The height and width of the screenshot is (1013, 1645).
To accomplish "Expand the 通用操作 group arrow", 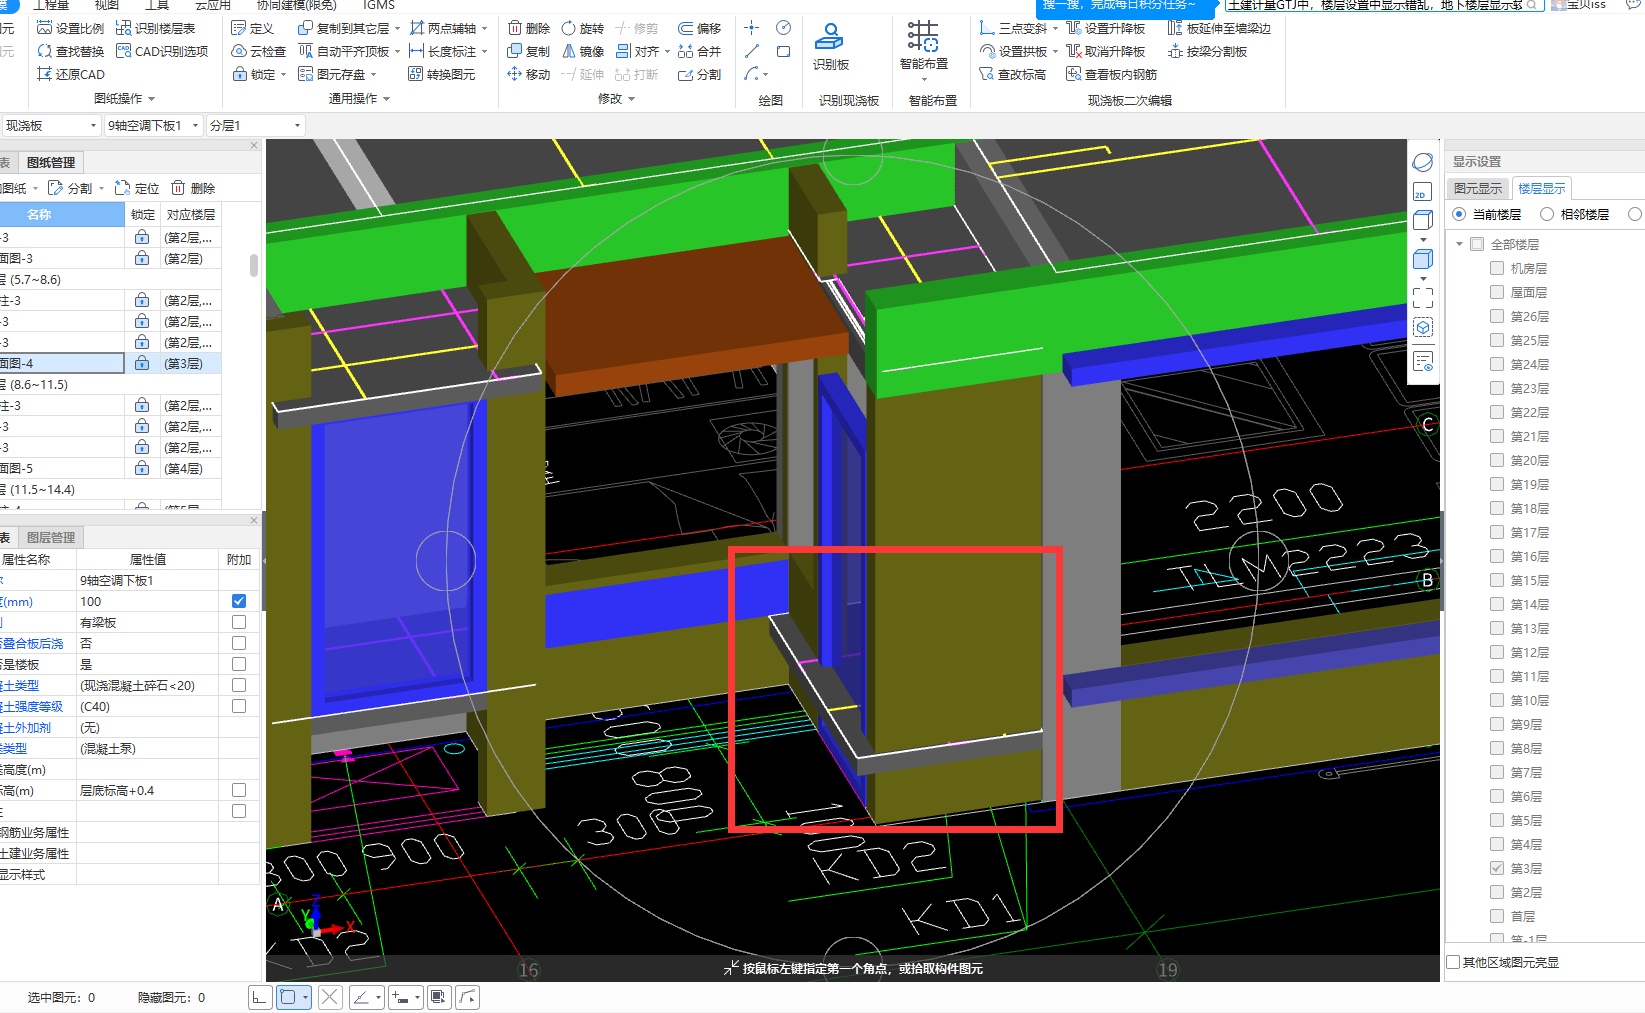I will 387,98.
